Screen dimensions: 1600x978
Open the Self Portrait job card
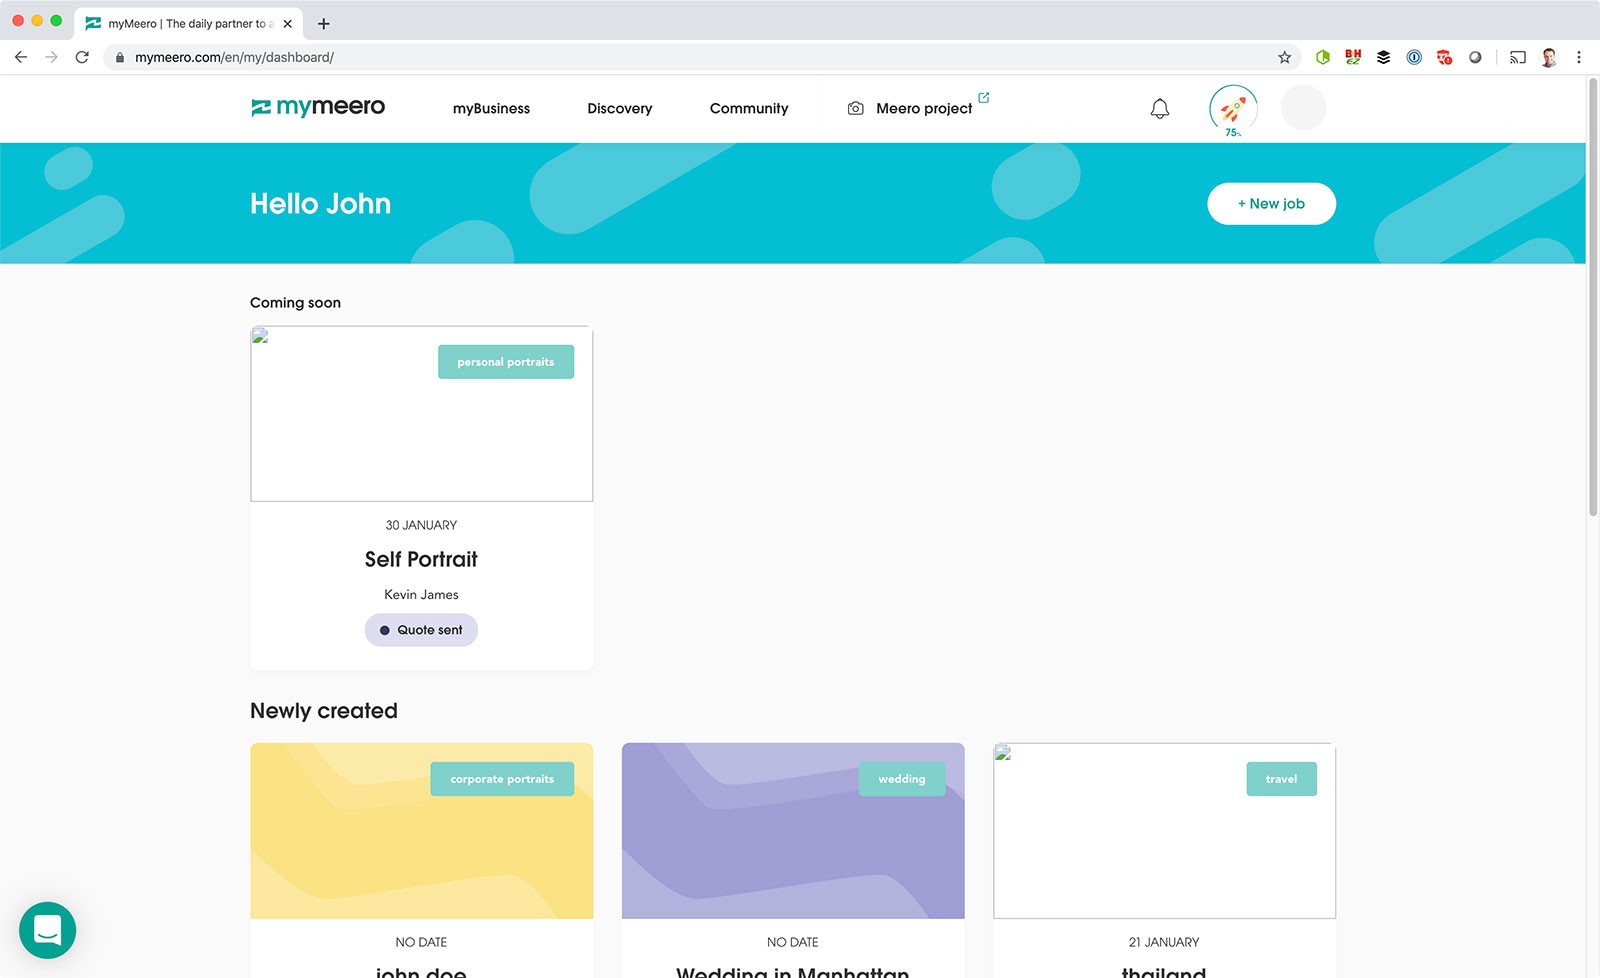tap(421, 559)
